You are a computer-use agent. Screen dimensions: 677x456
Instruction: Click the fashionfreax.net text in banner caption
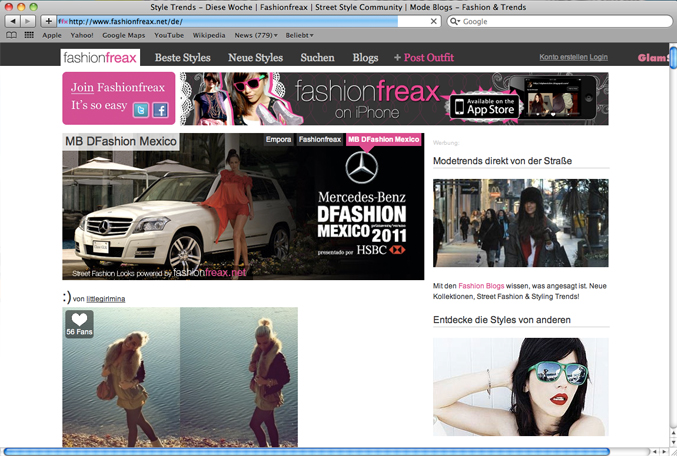(210, 273)
